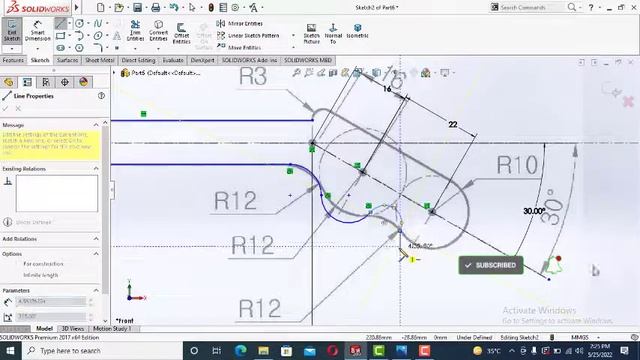Open Microsoft Edge from the taskbar
This screenshot has width=640, height=360.
(240, 351)
